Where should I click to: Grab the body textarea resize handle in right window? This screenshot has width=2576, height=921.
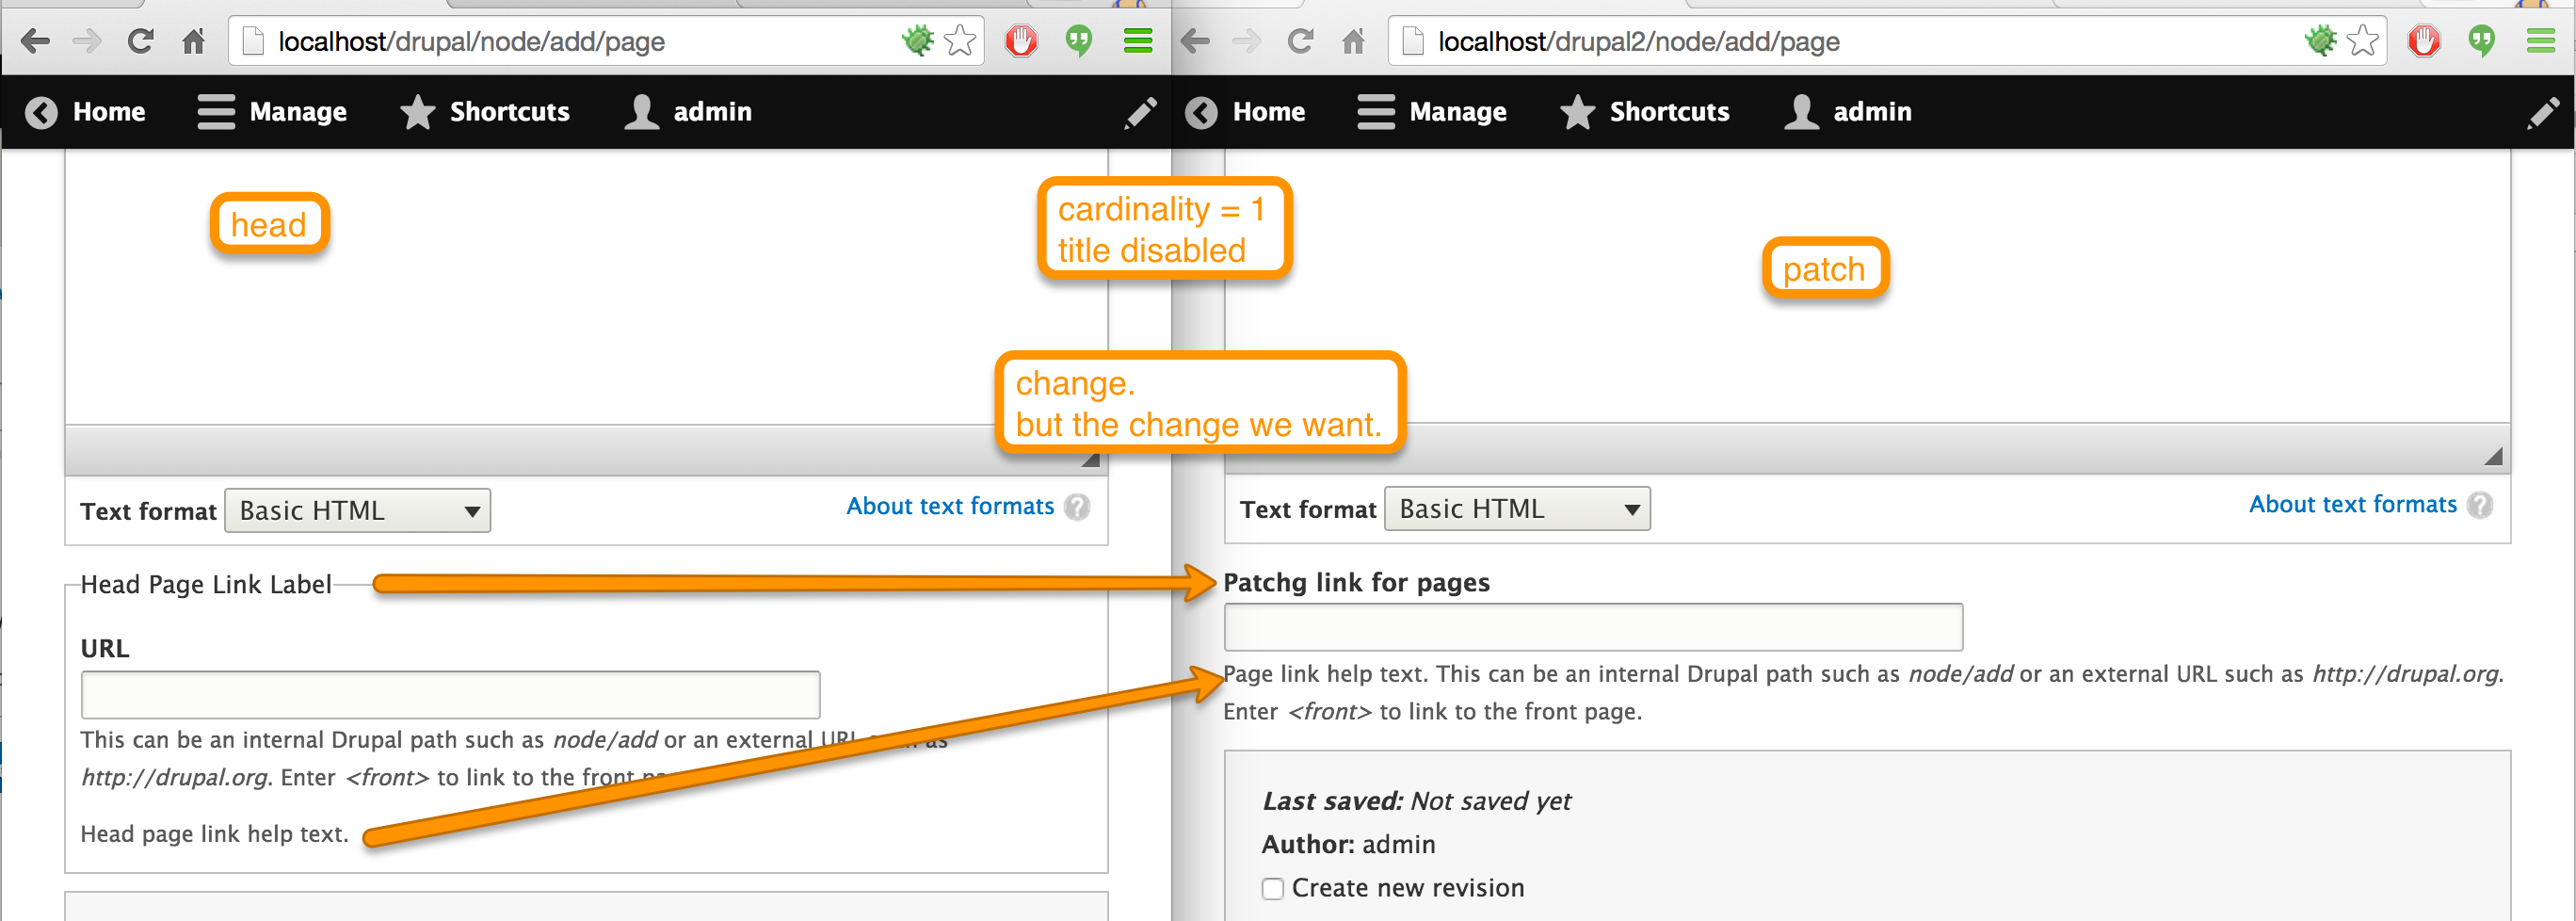tap(2493, 456)
